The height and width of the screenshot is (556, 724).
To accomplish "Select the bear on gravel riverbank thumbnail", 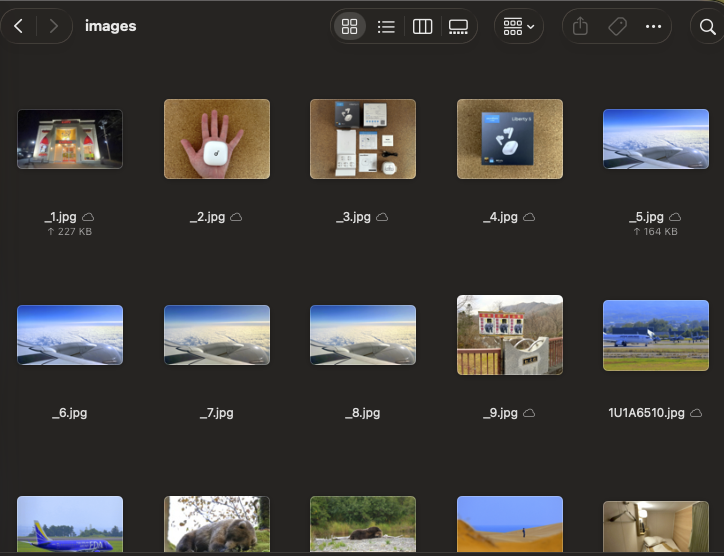I will point(363,524).
